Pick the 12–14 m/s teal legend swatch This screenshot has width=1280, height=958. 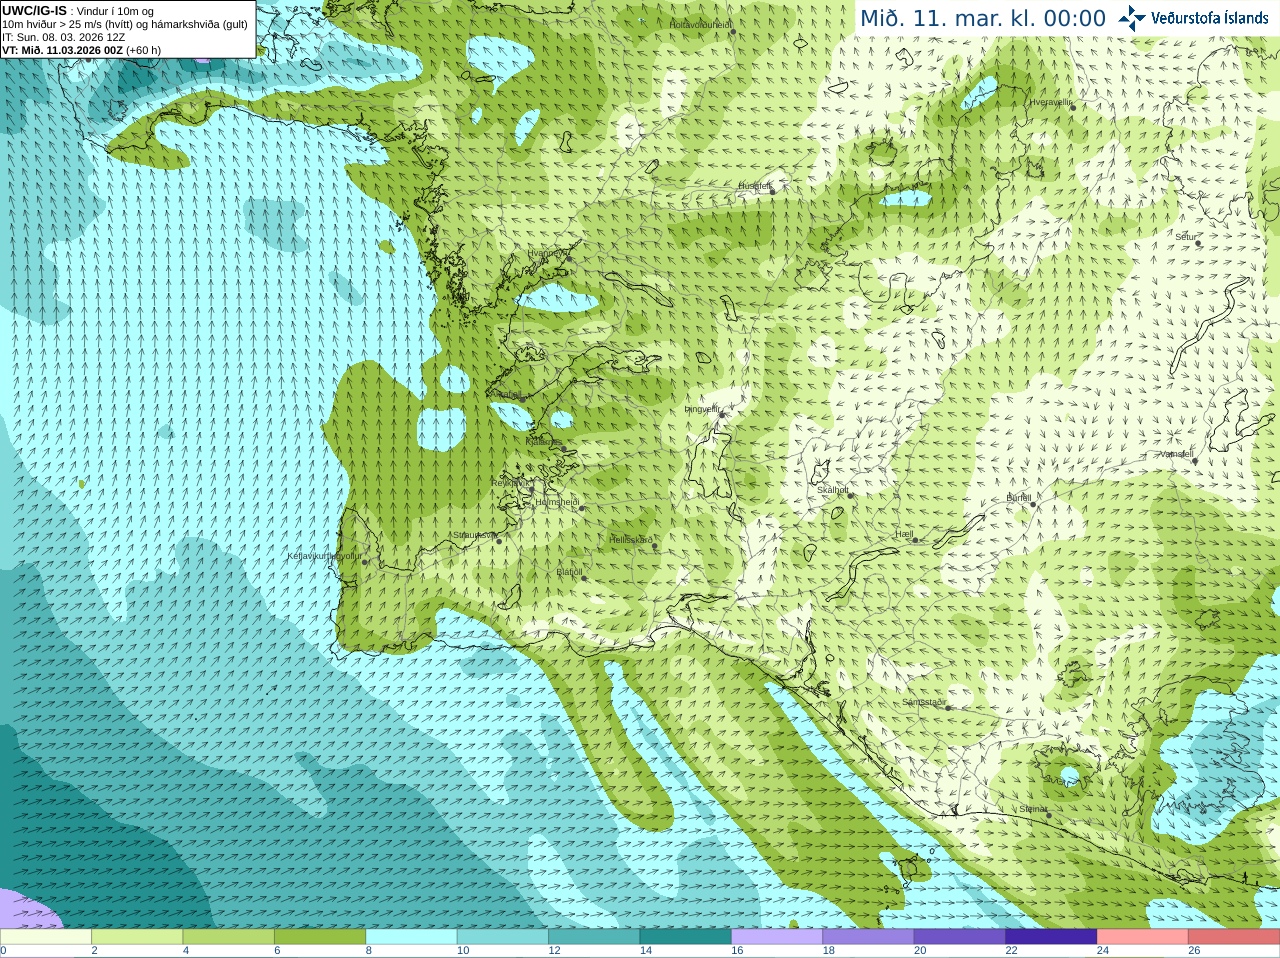[594, 937]
